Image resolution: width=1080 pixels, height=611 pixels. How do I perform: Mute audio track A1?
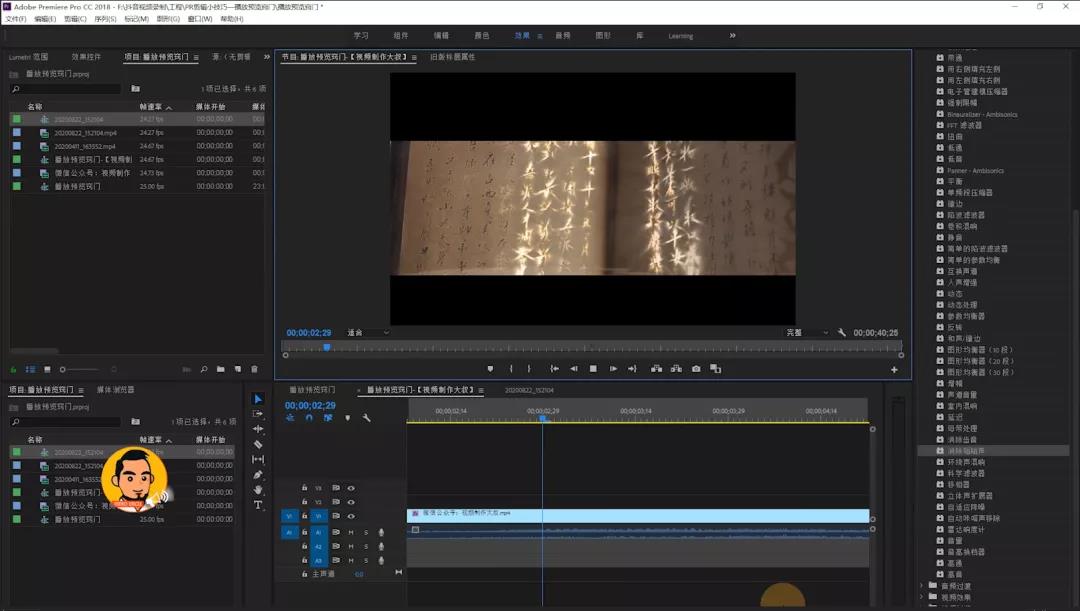coord(351,532)
